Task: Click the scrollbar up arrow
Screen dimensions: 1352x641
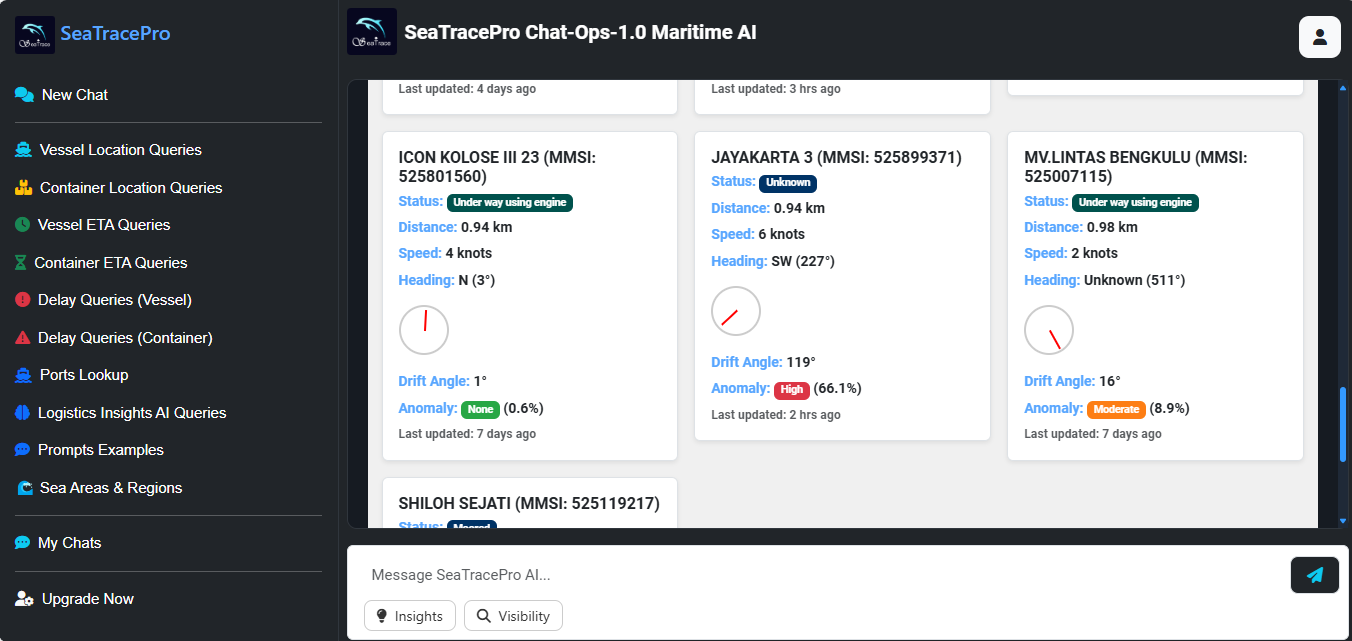Action: (1343, 87)
